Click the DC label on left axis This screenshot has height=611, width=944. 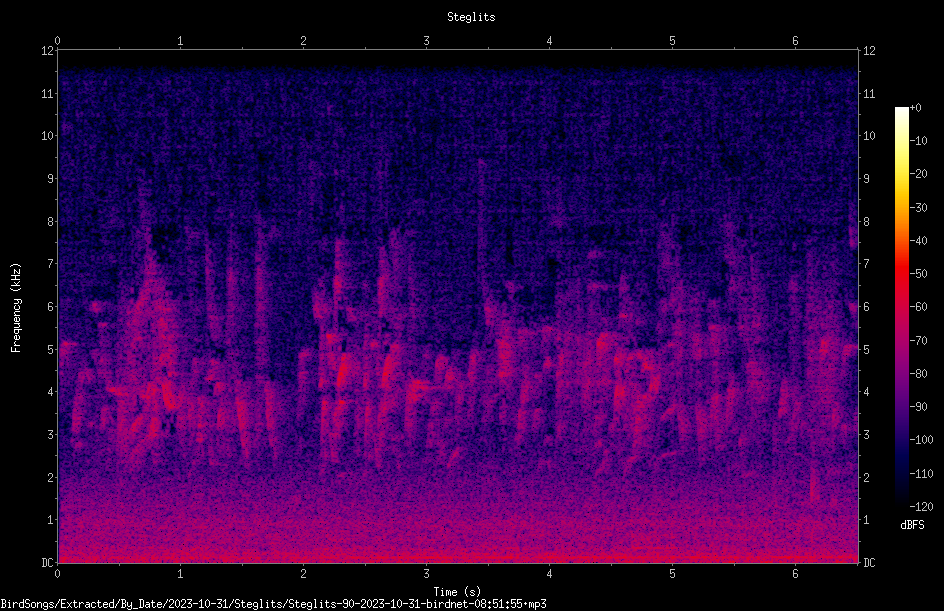coord(48,562)
